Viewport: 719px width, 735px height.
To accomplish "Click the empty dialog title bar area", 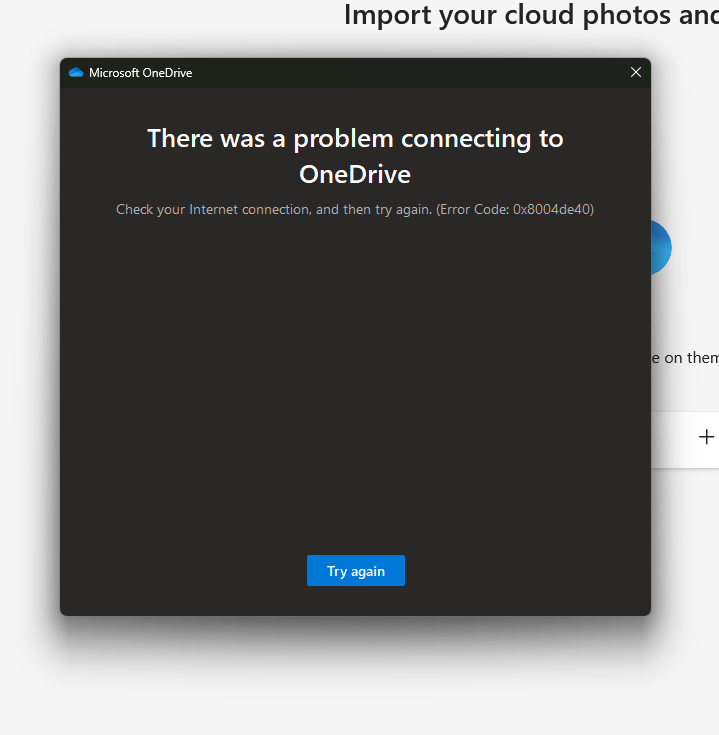I will tap(400, 73).
